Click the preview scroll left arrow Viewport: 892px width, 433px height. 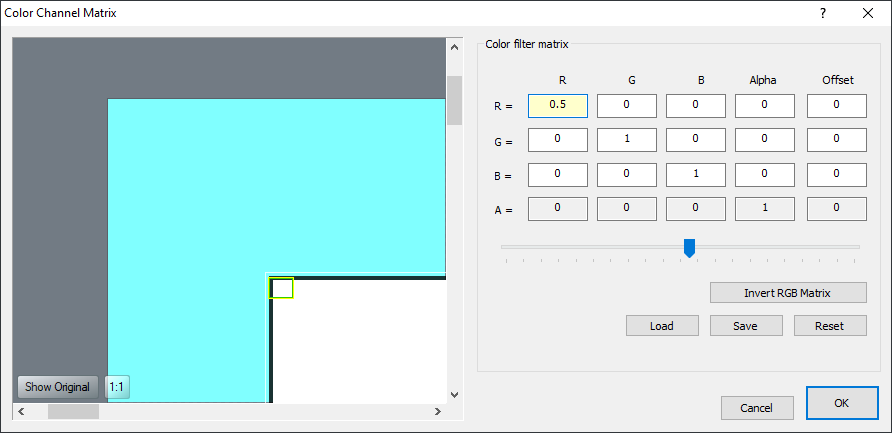point(21,411)
